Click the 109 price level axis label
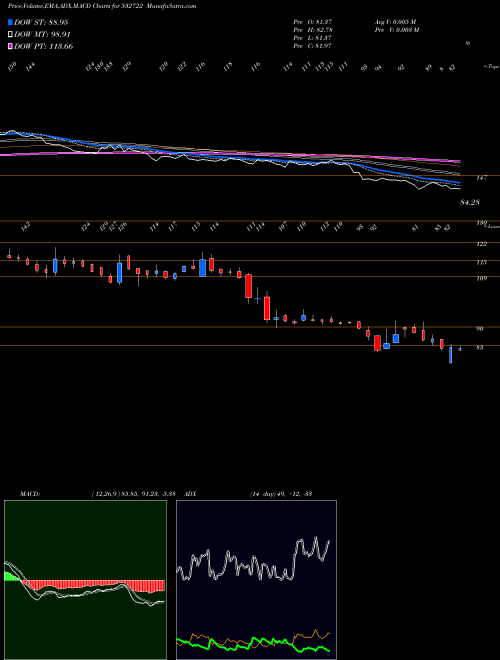This screenshot has width=500, height=660. click(481, 278)
